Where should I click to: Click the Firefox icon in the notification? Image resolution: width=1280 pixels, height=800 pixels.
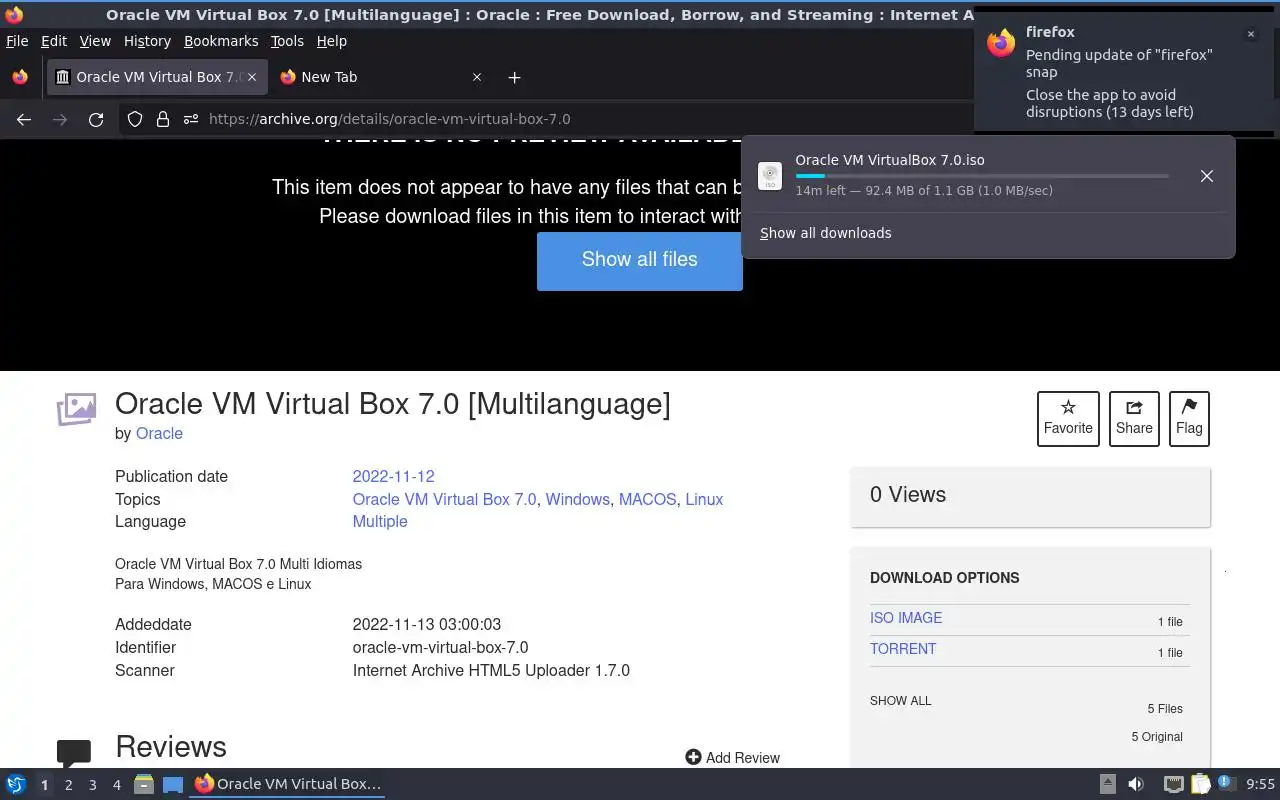(x=1001, y=43)
